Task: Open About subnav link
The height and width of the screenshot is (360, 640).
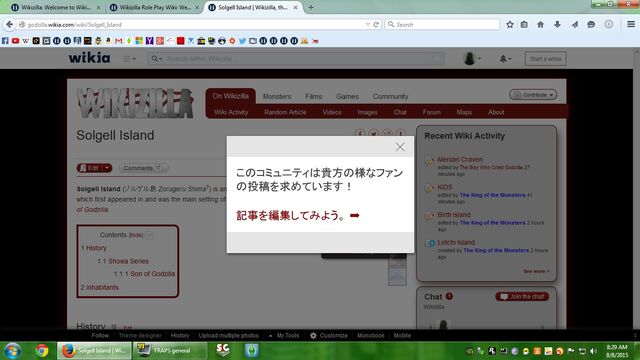Action: point(496,112)
